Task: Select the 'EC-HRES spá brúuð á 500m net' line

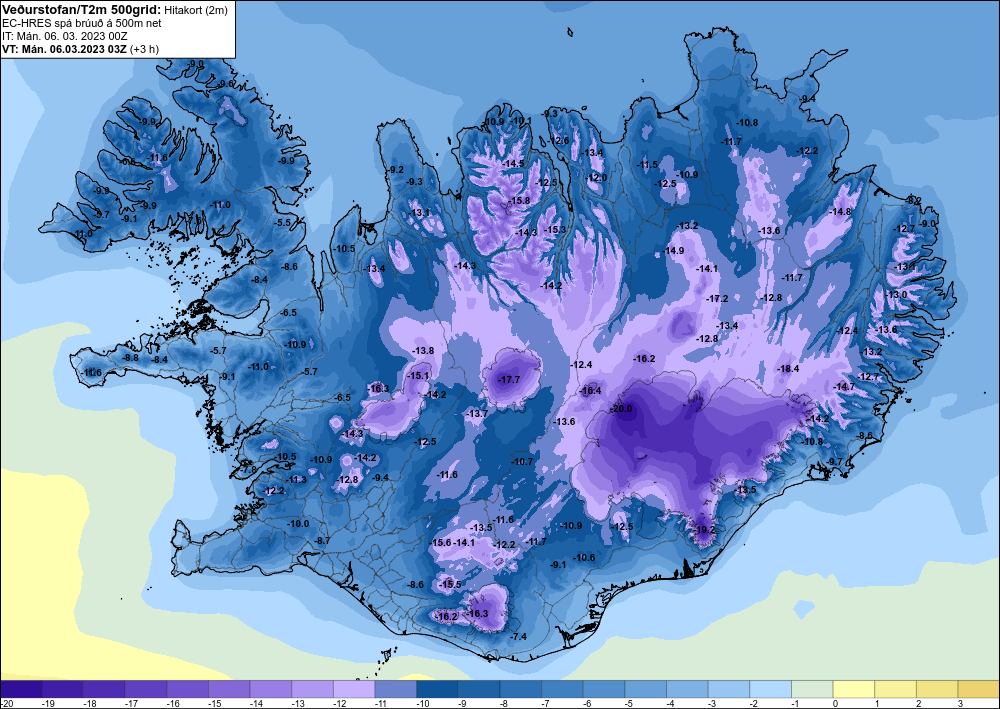Action: pyautogui.click(x=82, y=24)
